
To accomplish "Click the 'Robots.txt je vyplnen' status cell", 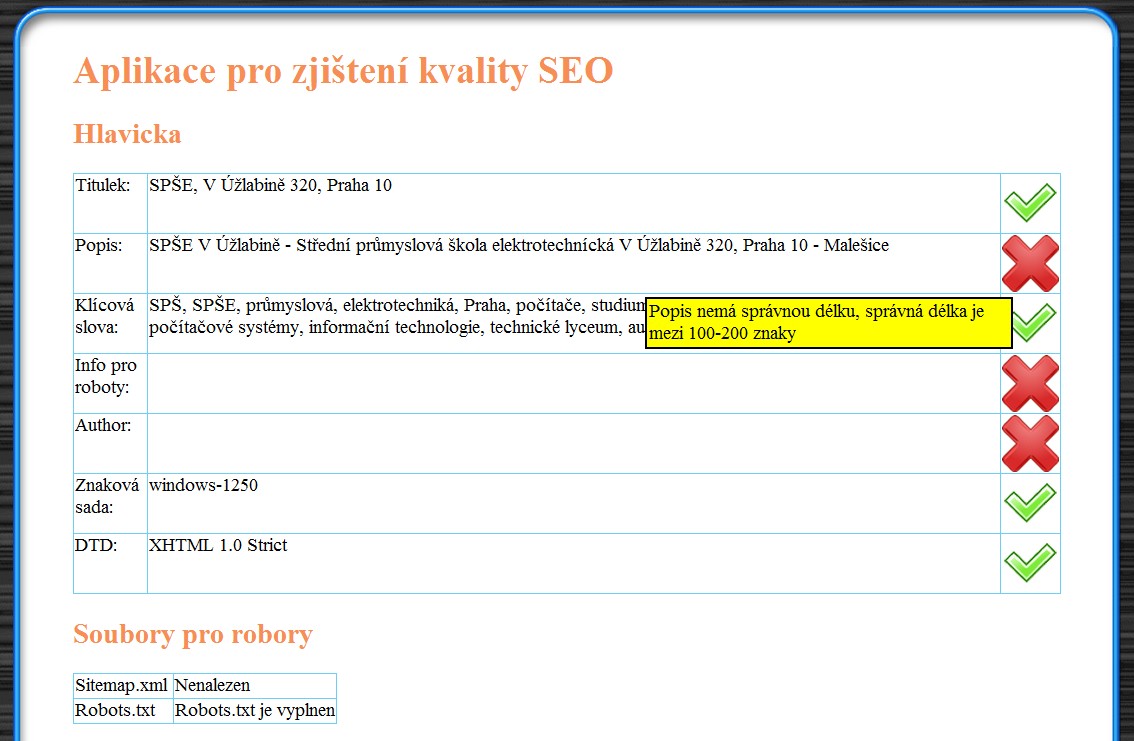I will (x=255, y=710).
